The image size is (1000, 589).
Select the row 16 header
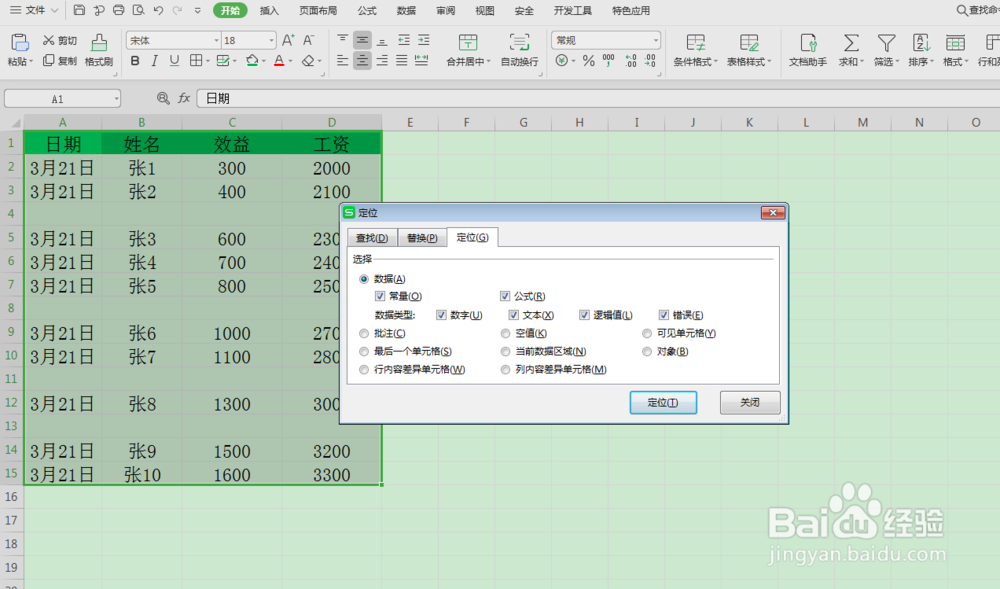(x=11, y=497)
